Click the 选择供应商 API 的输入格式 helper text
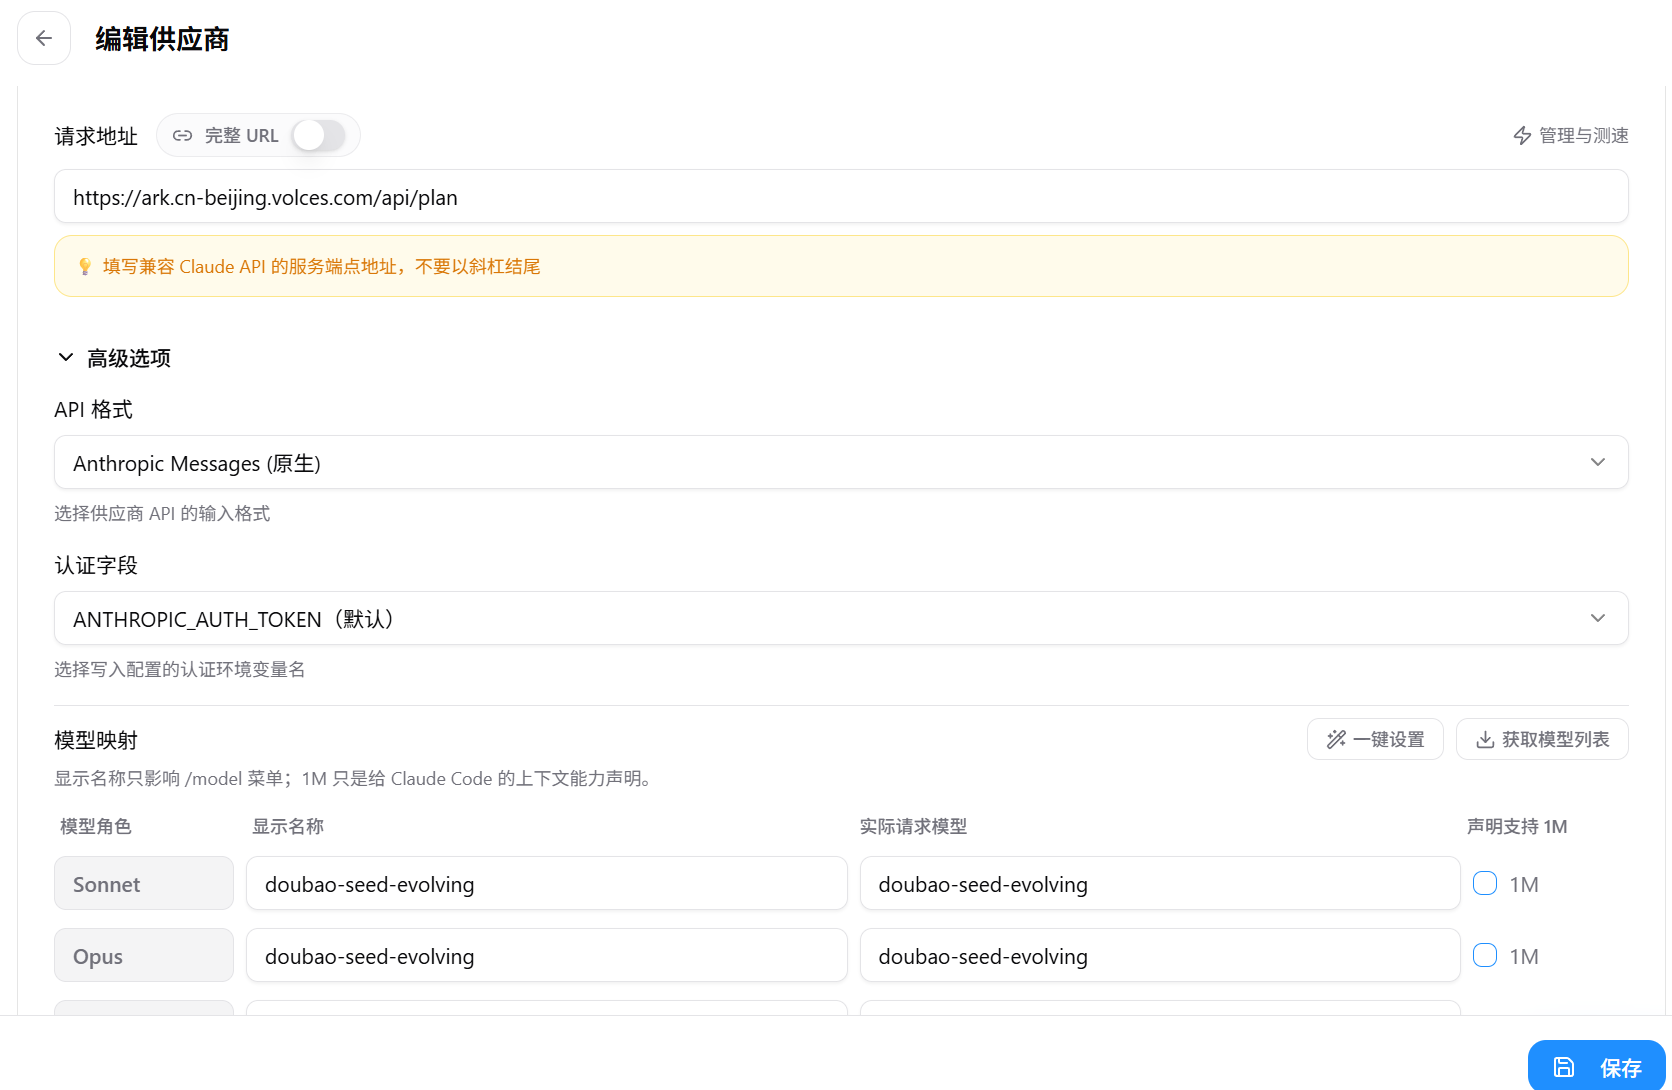Viewport: 1672px width, 1090px height. point(162,513)
